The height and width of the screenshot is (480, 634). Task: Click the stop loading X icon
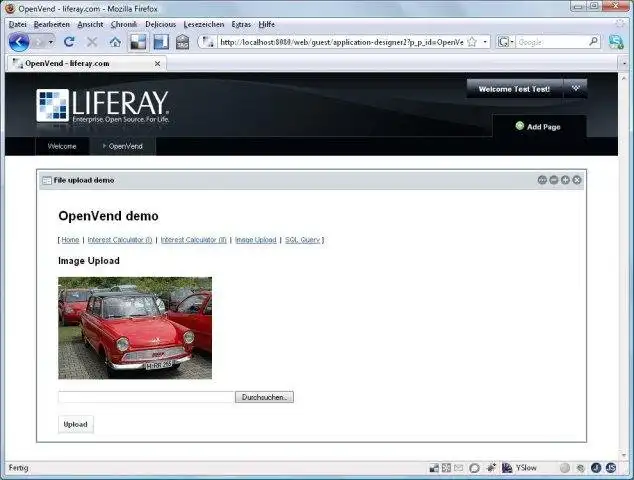coord(92,42)
